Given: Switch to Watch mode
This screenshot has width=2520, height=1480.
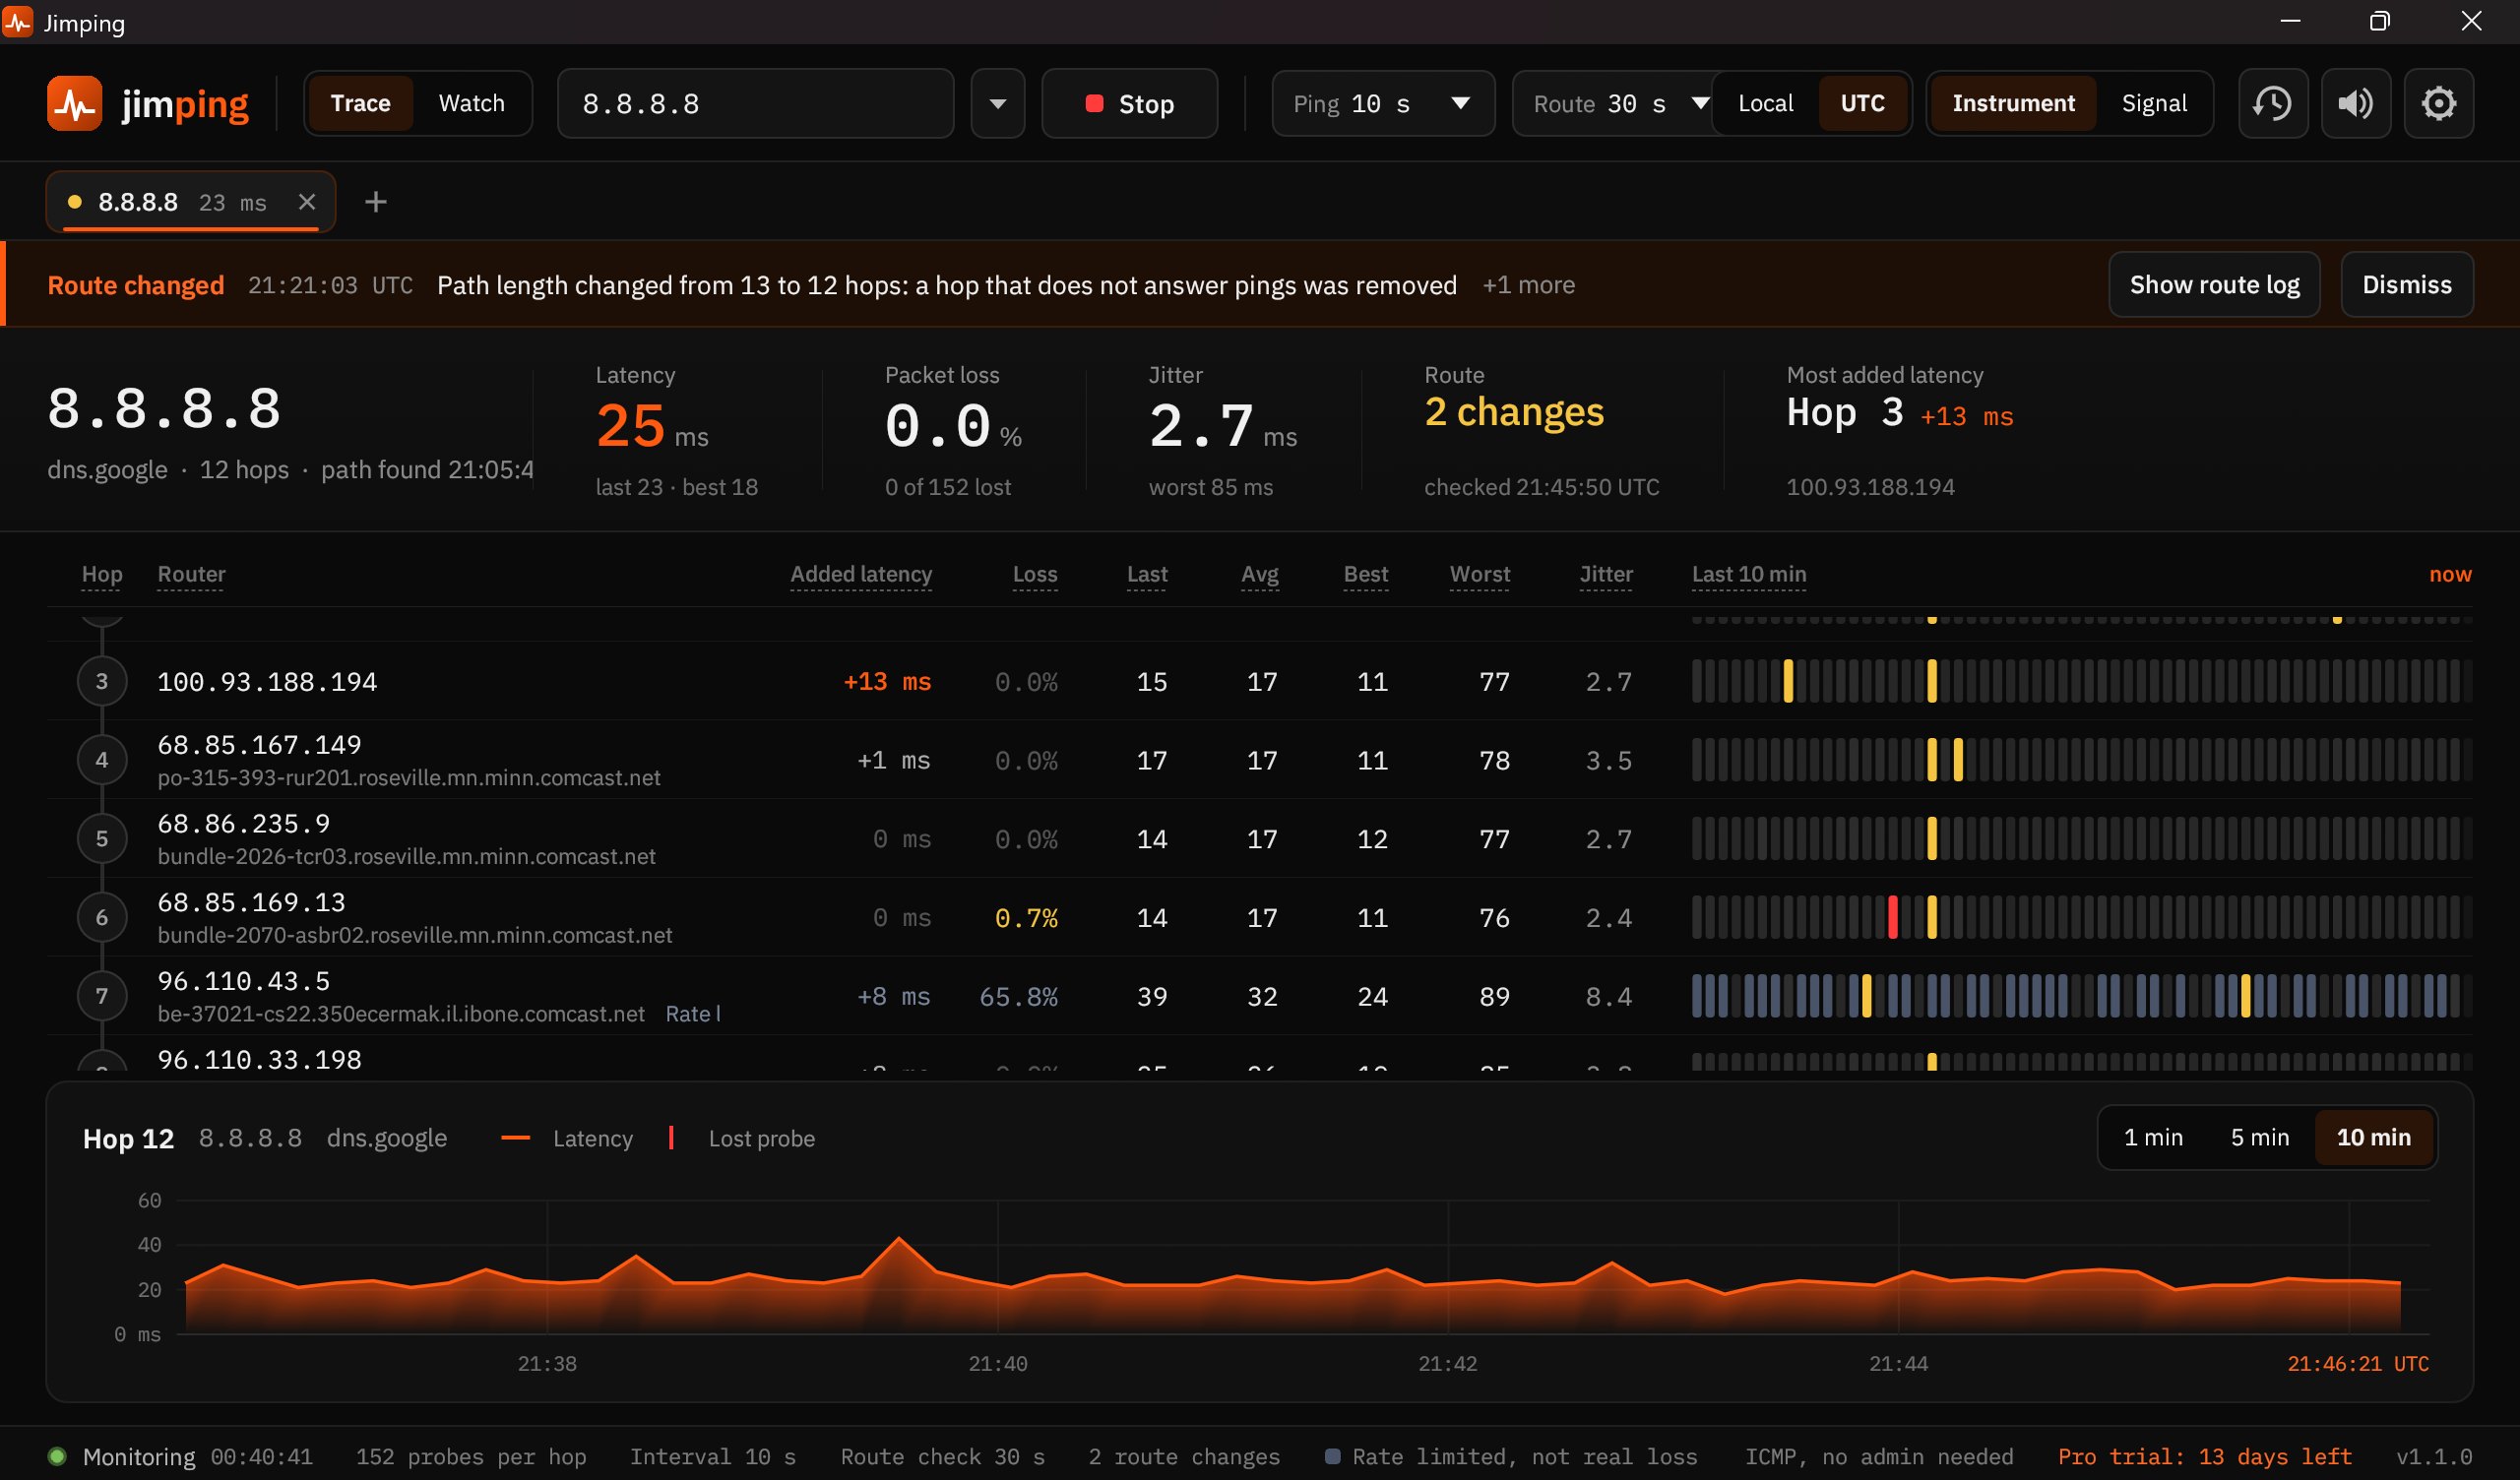Looking at the screenshot, I should pyautogui.click(x=471, y=103).
